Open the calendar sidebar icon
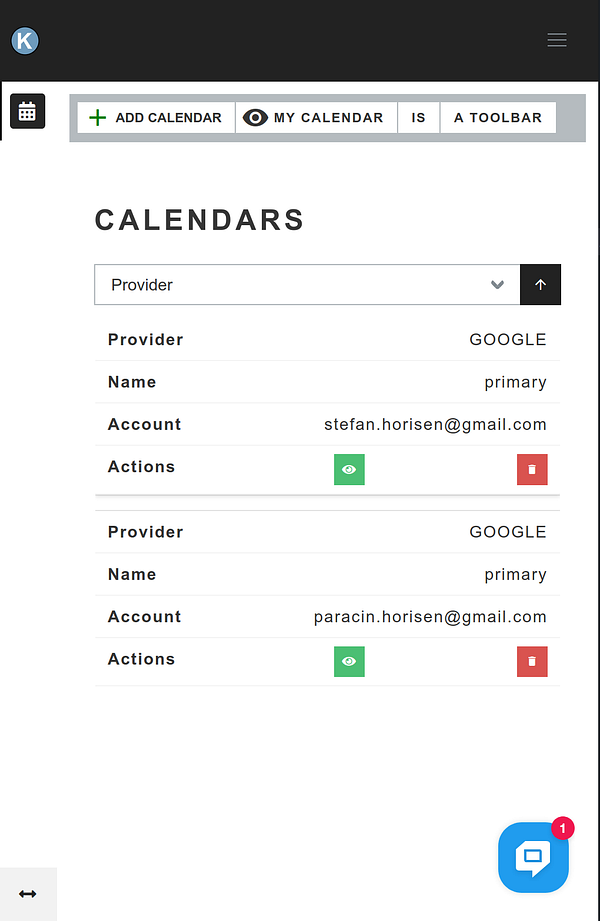This screenshot has height=921, width=600. pyautogui.click(x=27, y=111)
